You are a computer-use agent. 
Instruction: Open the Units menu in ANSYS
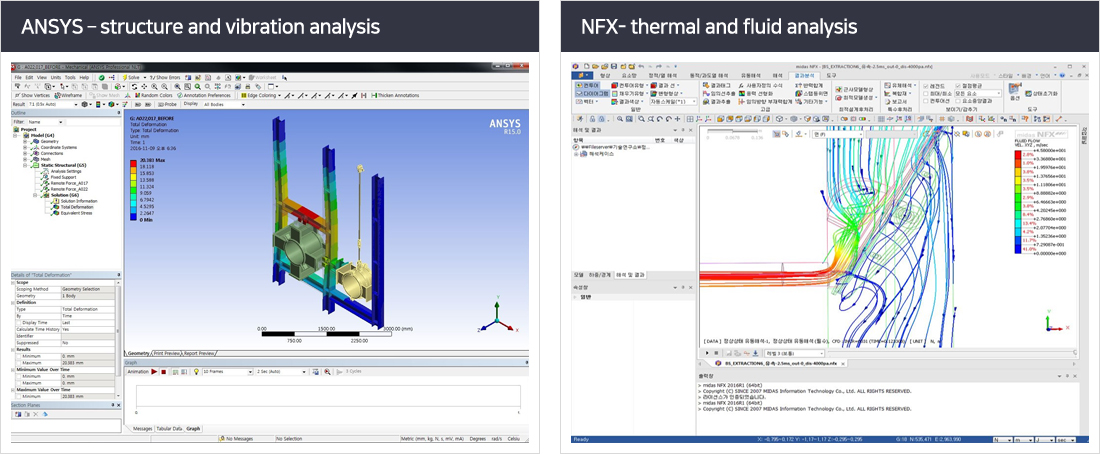[x=54, y=77]
